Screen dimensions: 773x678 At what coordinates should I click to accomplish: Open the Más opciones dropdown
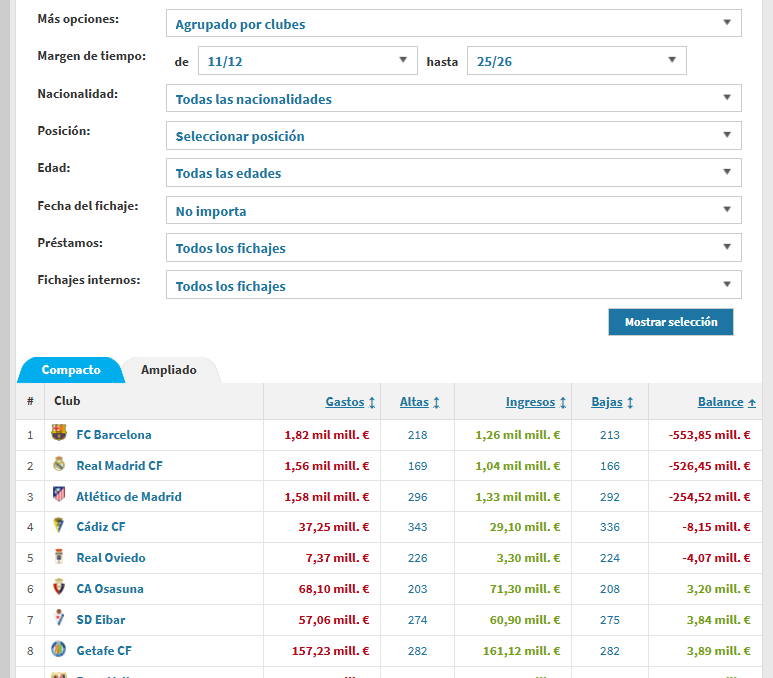(x=454, y=23)
